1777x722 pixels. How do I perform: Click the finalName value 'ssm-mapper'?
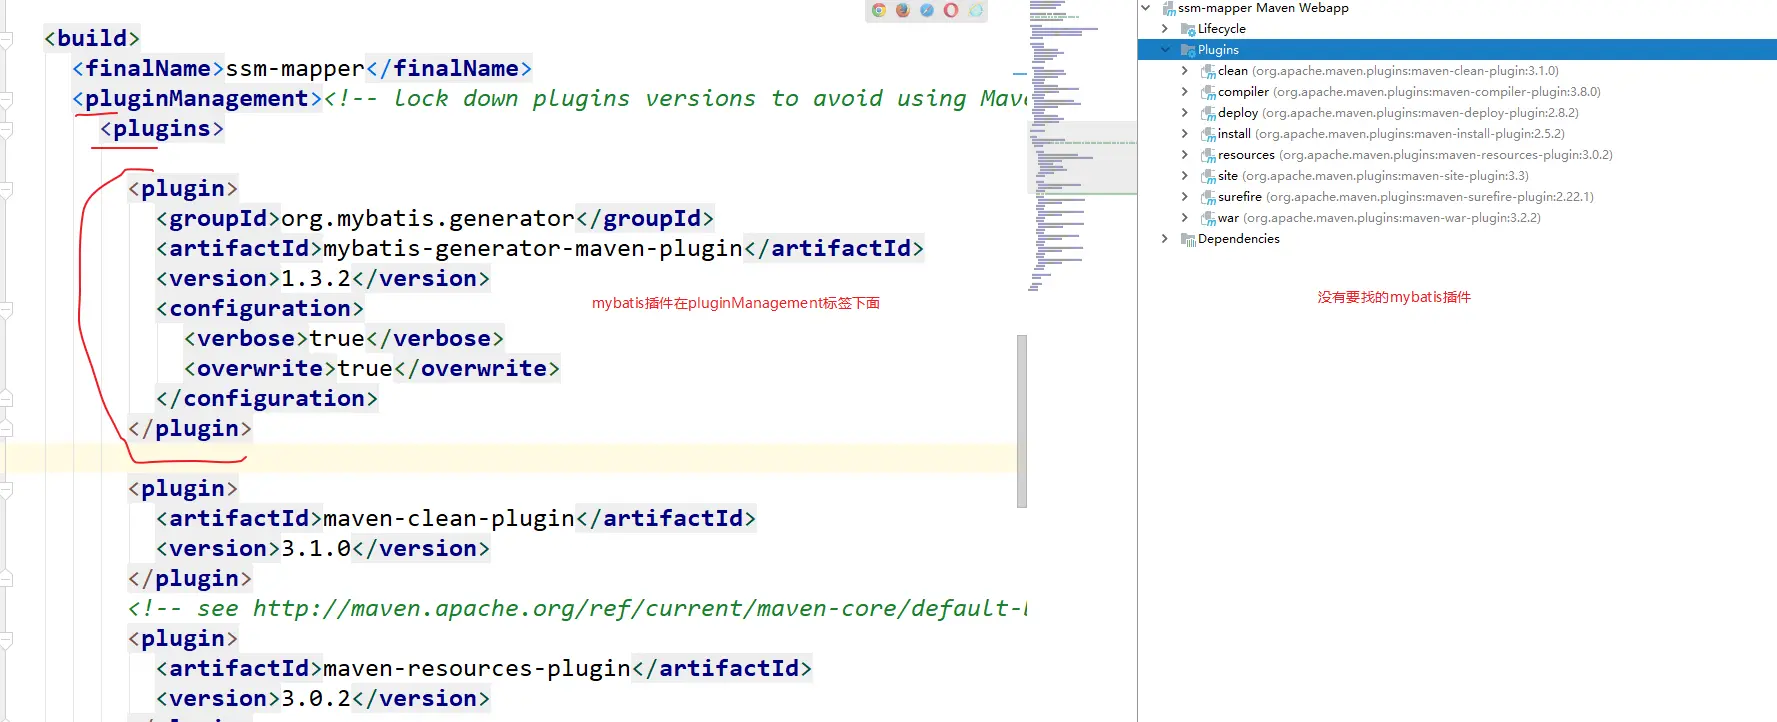click(x=295, y=69)
